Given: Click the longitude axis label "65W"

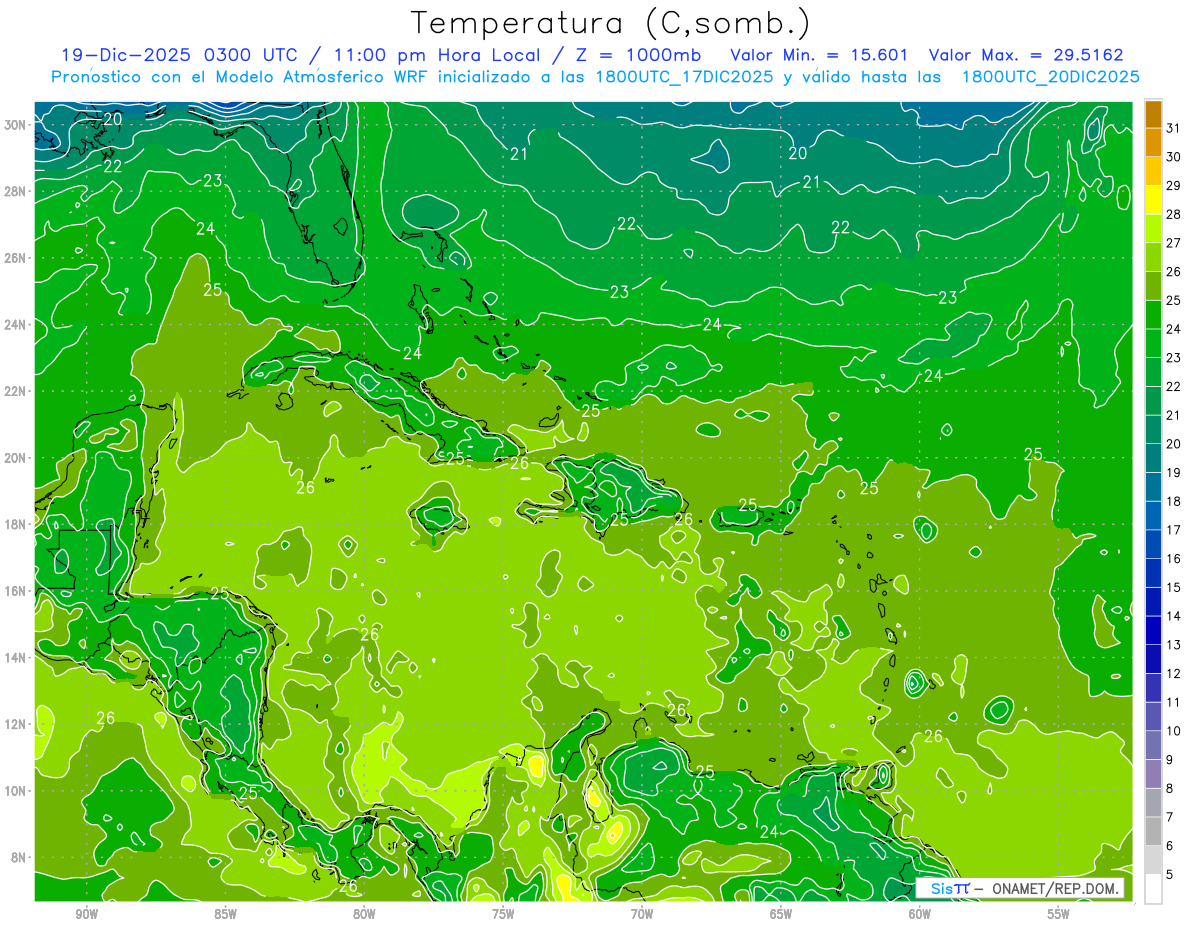Looking at the screenshot, I should click(x=781, y=915).
